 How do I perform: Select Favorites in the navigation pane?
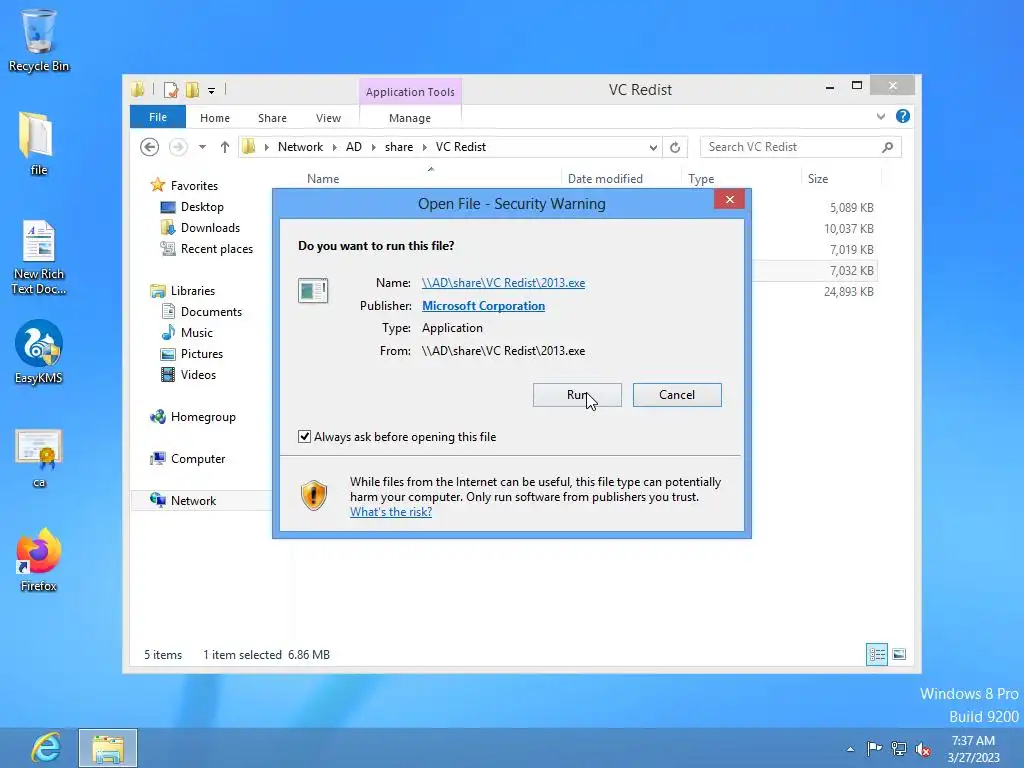(185, 186)
